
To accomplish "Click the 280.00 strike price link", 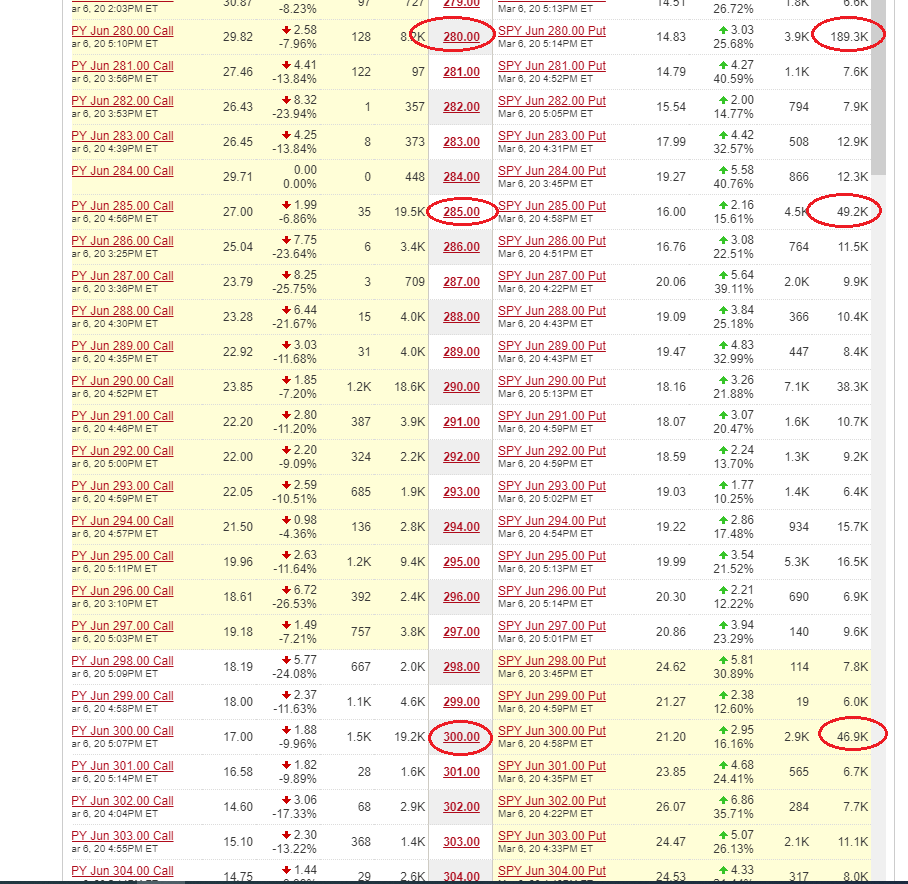I will [462, 36].
